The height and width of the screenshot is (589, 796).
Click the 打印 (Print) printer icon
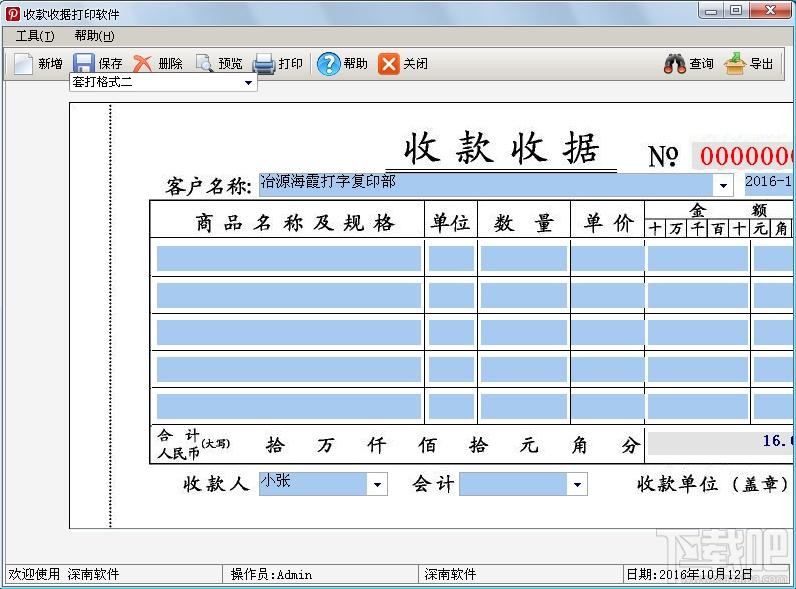[264, 64]
